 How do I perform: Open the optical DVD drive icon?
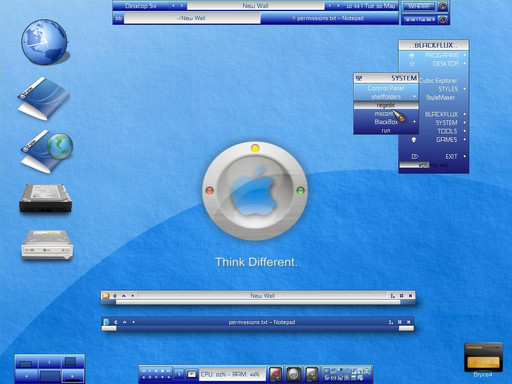(47, 245)
